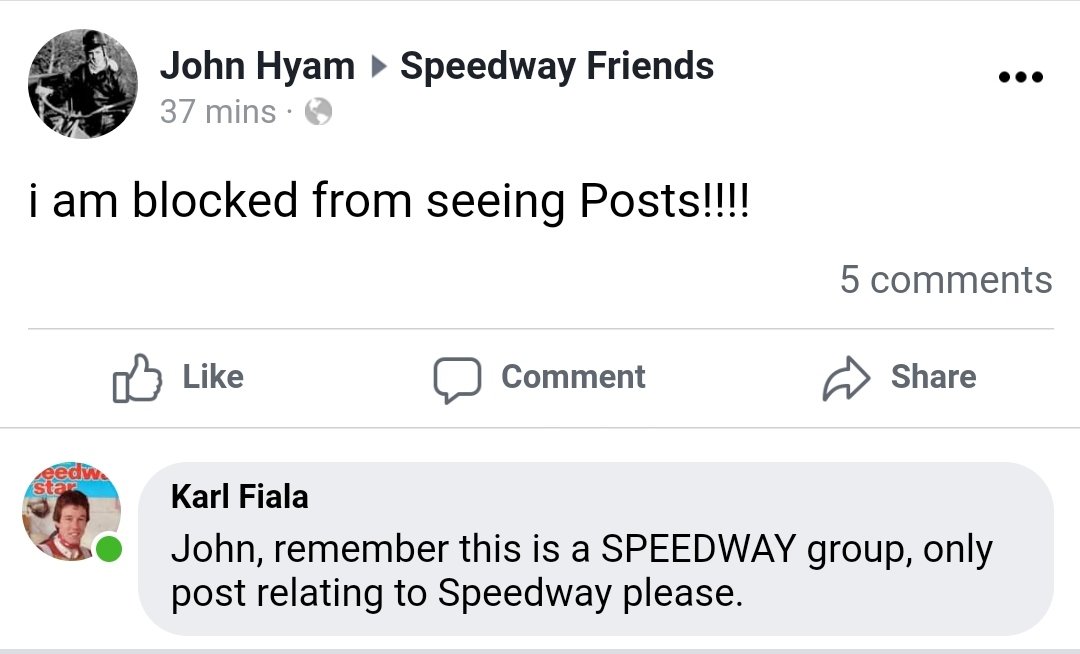This screenshot has height=654, width=1080.
Task: Click the Share arrow icon
Action: 845,379
